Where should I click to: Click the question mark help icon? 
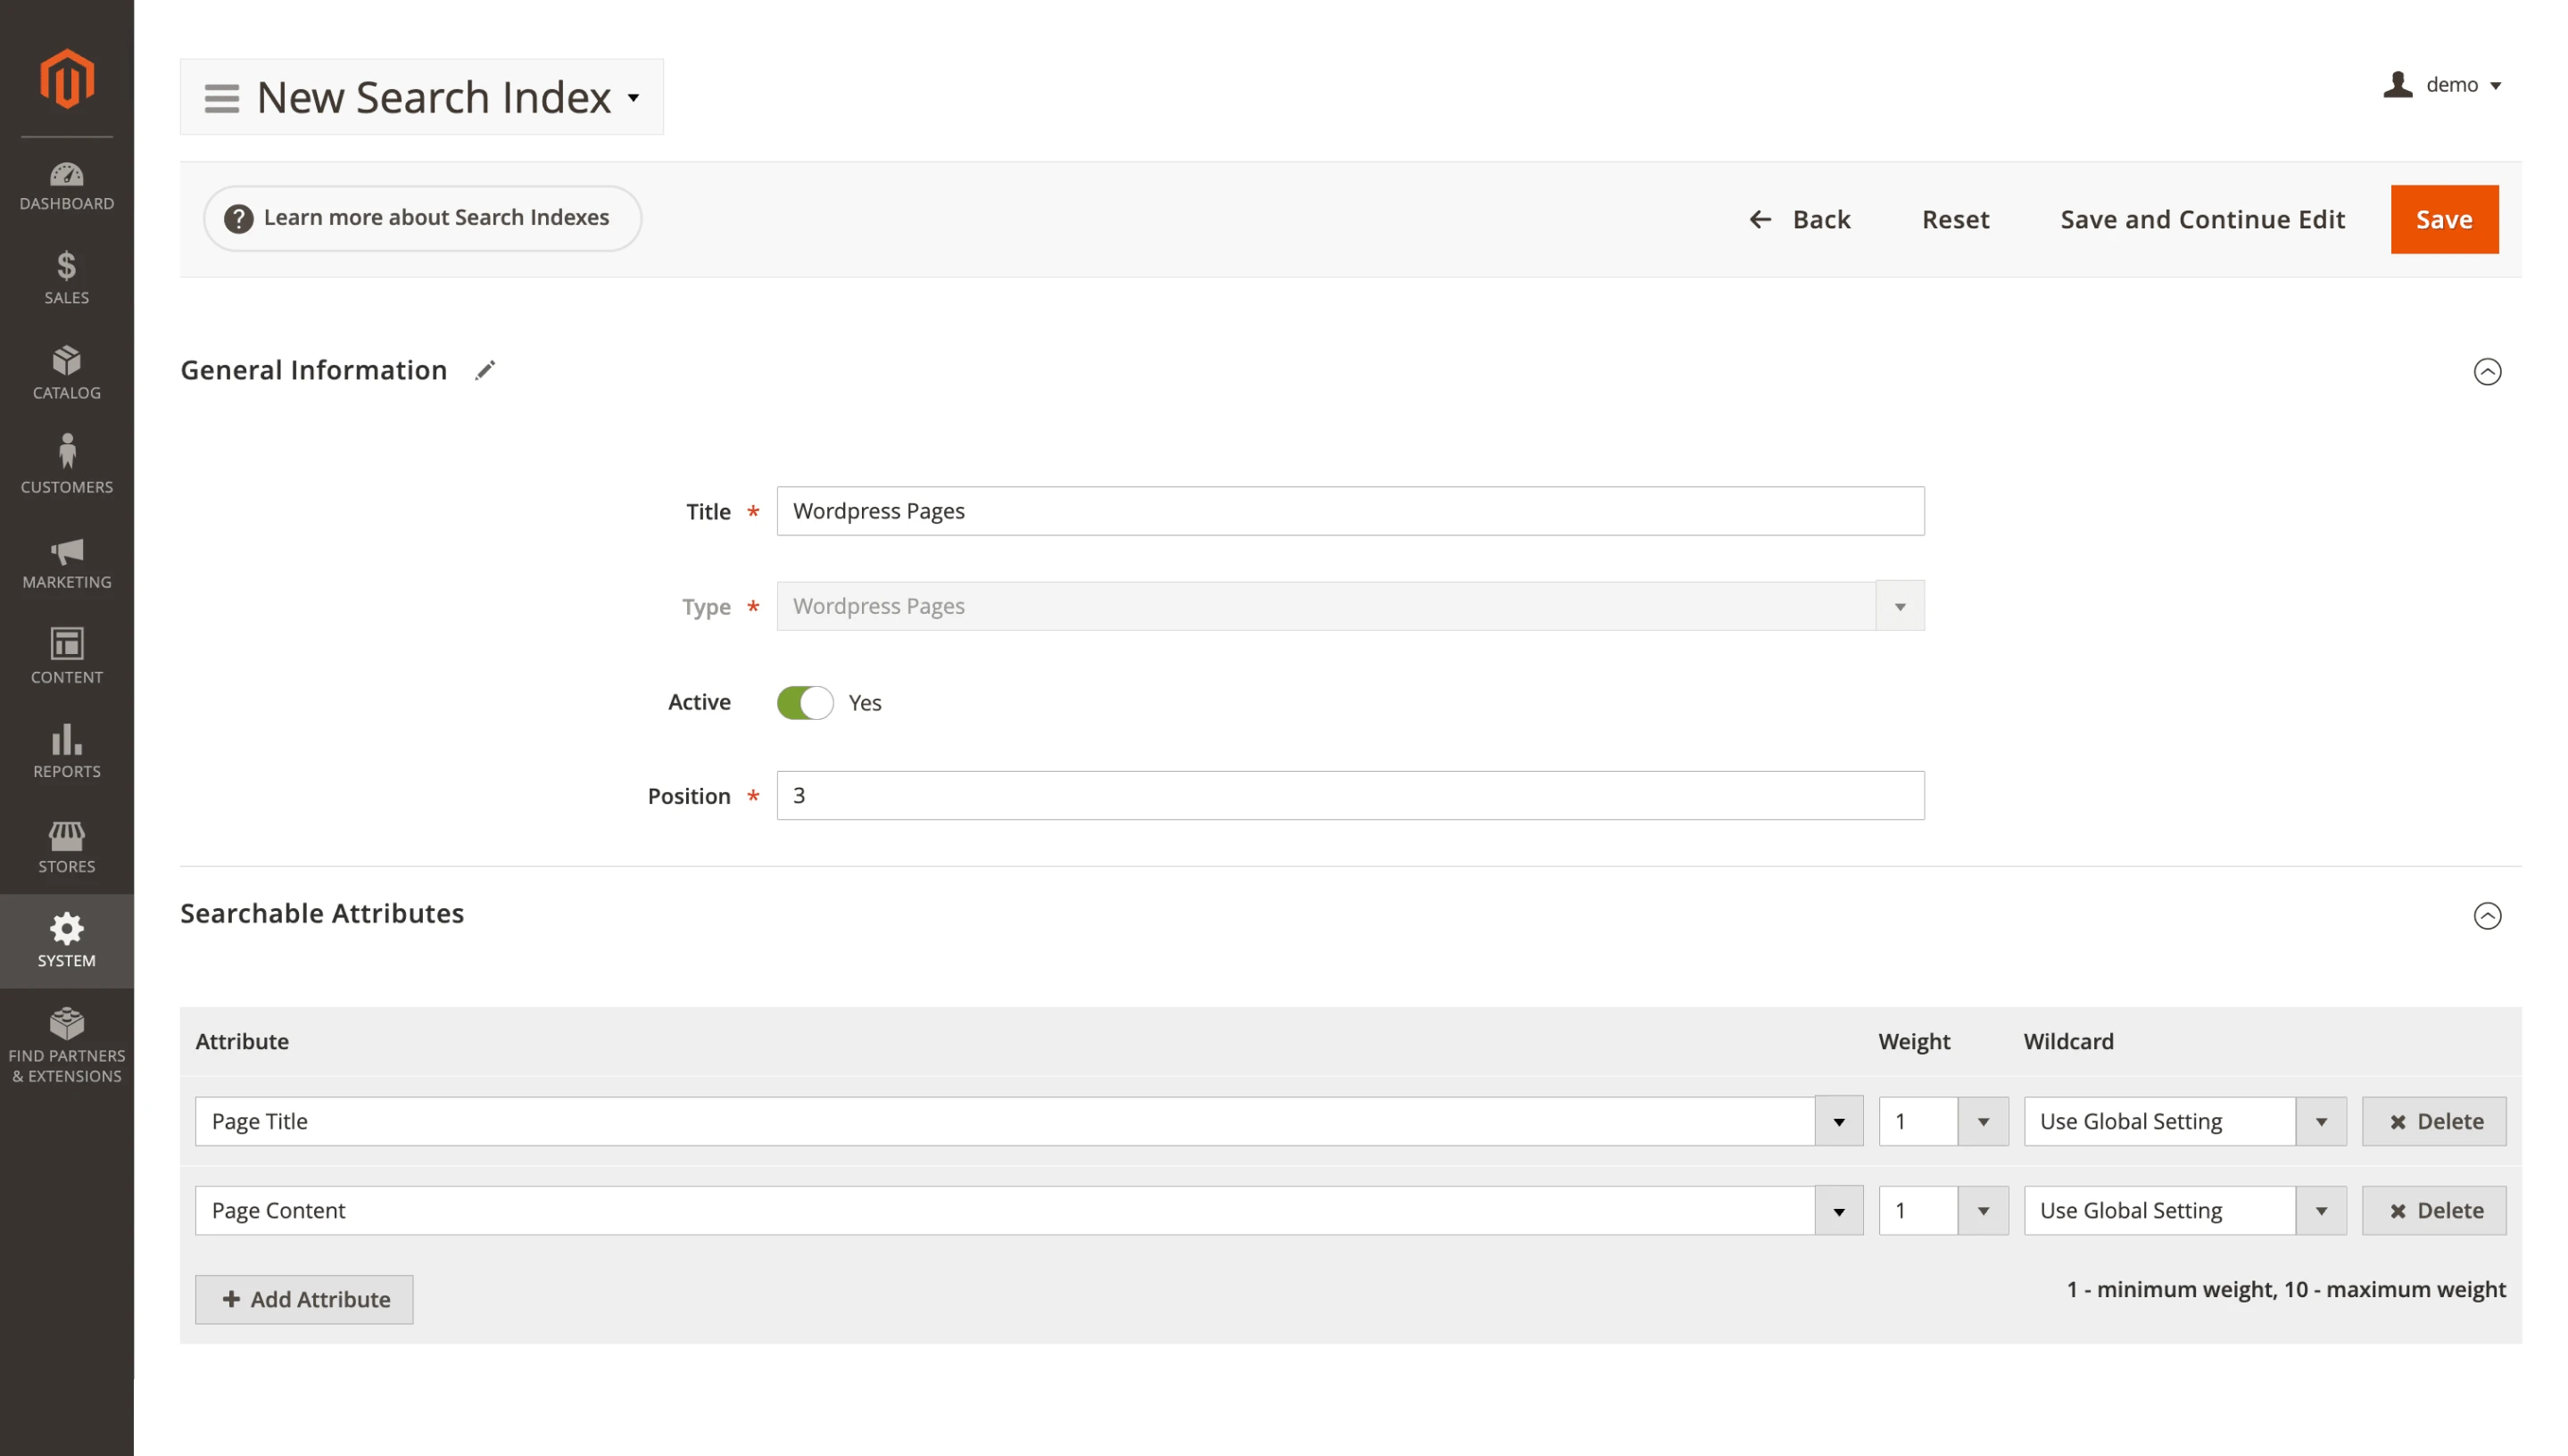click(x=238, y=218)
